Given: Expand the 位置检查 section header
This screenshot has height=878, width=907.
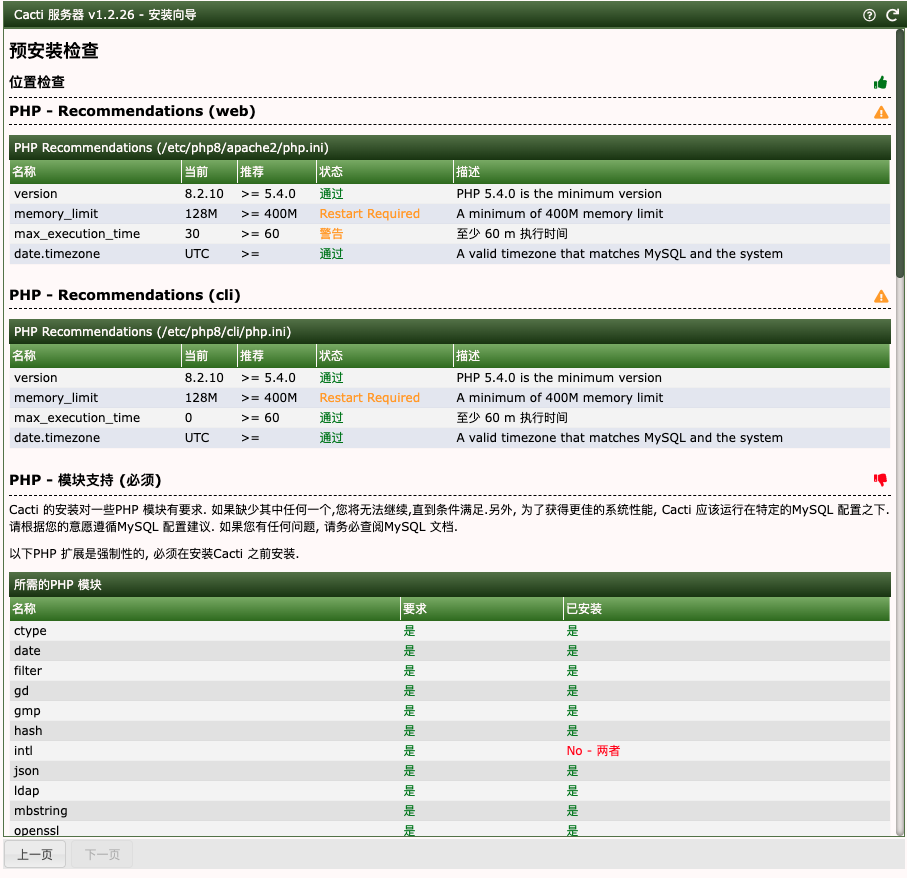Looking at the screenshot, I should pyautogui.click(x=37, y=82).
